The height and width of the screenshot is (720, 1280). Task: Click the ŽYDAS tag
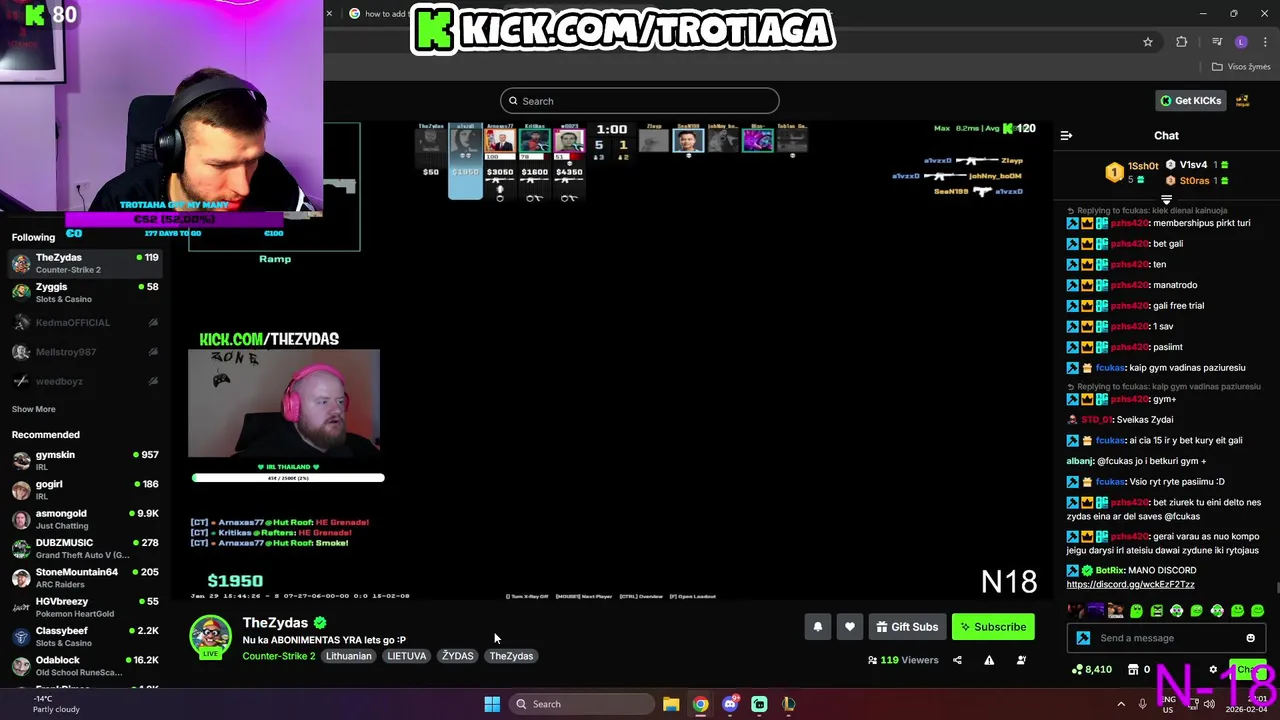458,656
